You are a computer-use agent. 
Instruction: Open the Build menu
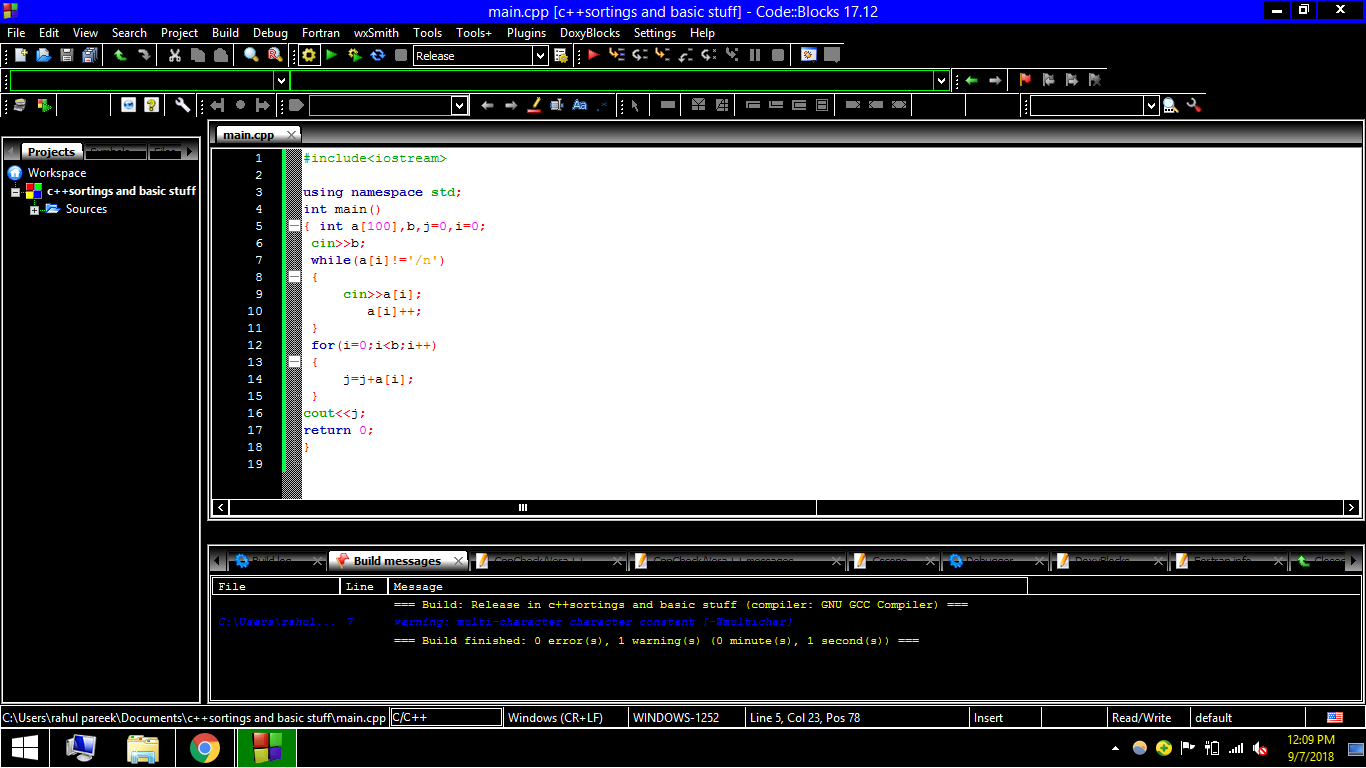[225, 32]
